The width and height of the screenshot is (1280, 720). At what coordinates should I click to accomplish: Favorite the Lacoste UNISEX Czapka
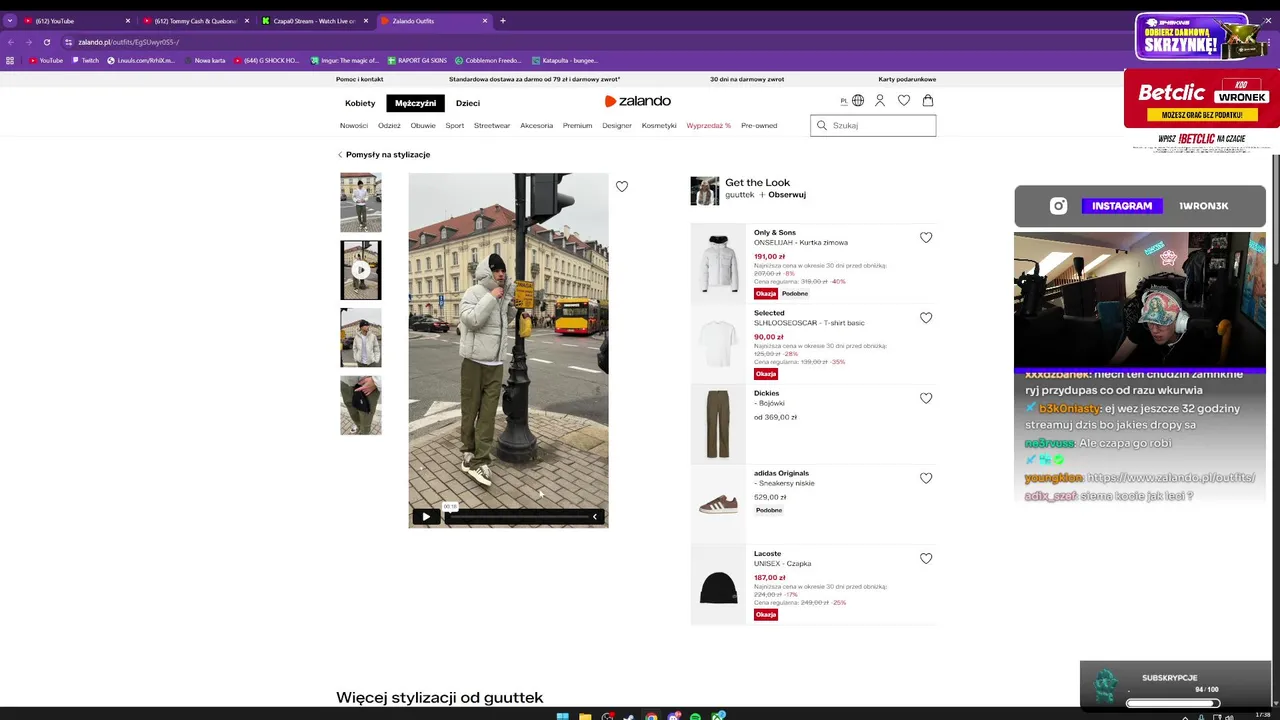tap(926, 558)
